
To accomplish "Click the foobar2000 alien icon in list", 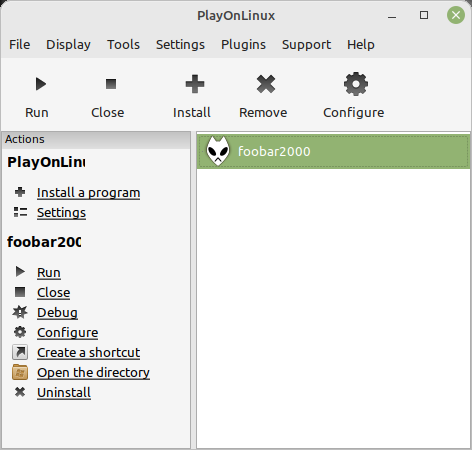I will point(218,151).
